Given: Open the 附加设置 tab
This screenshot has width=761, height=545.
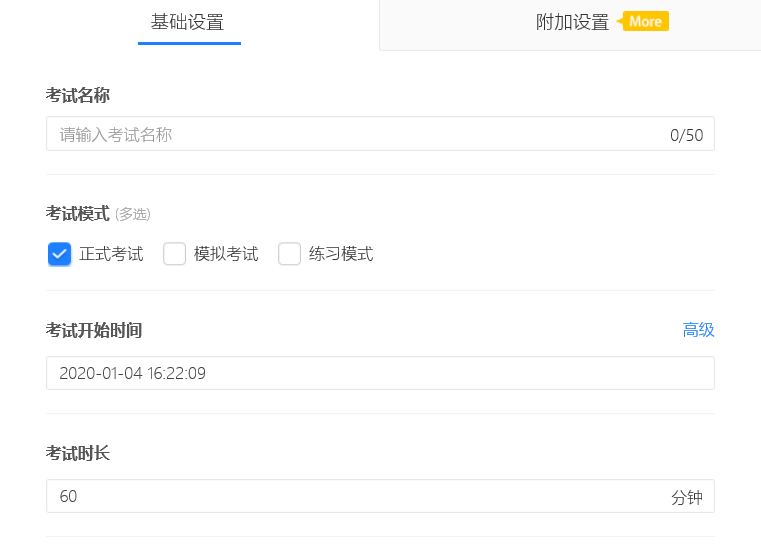Looking at the screenshot, I should coord(572,23).
